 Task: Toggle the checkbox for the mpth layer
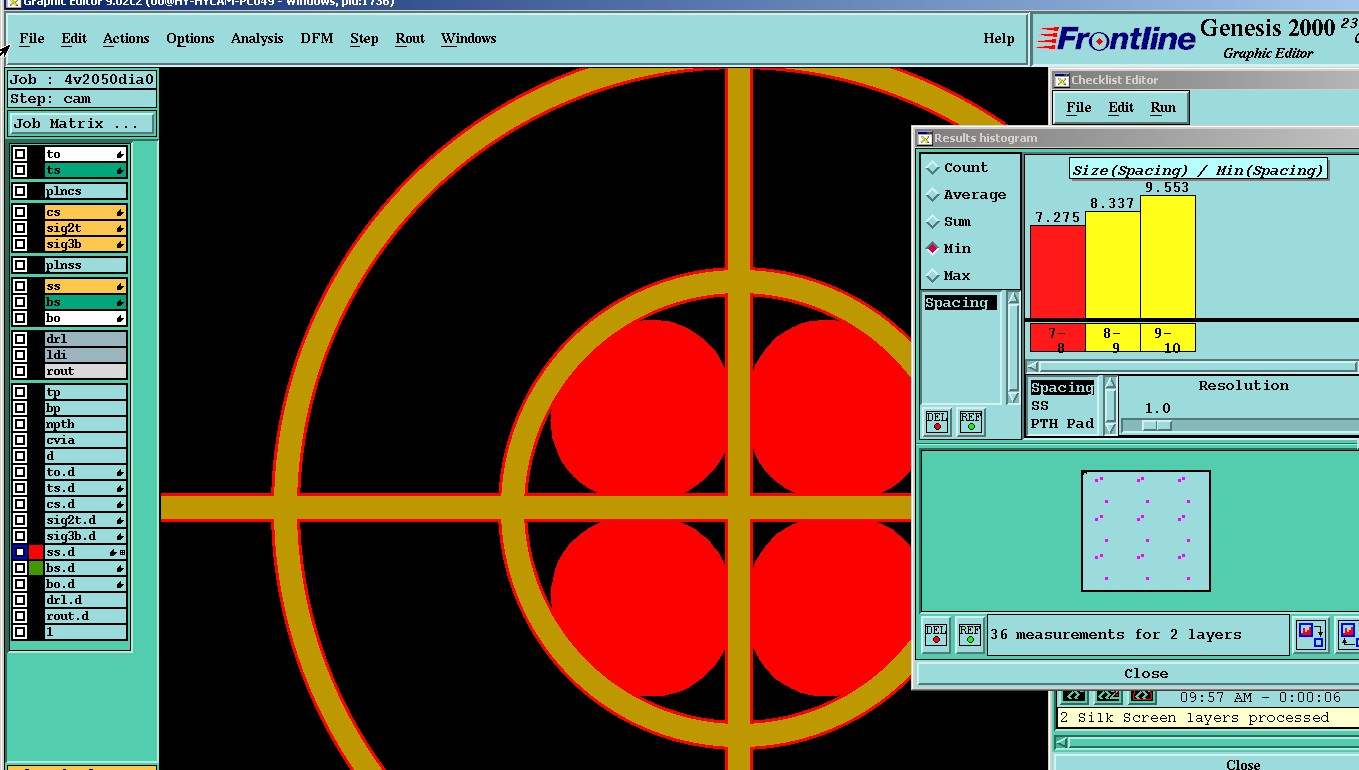click(20, 424)
